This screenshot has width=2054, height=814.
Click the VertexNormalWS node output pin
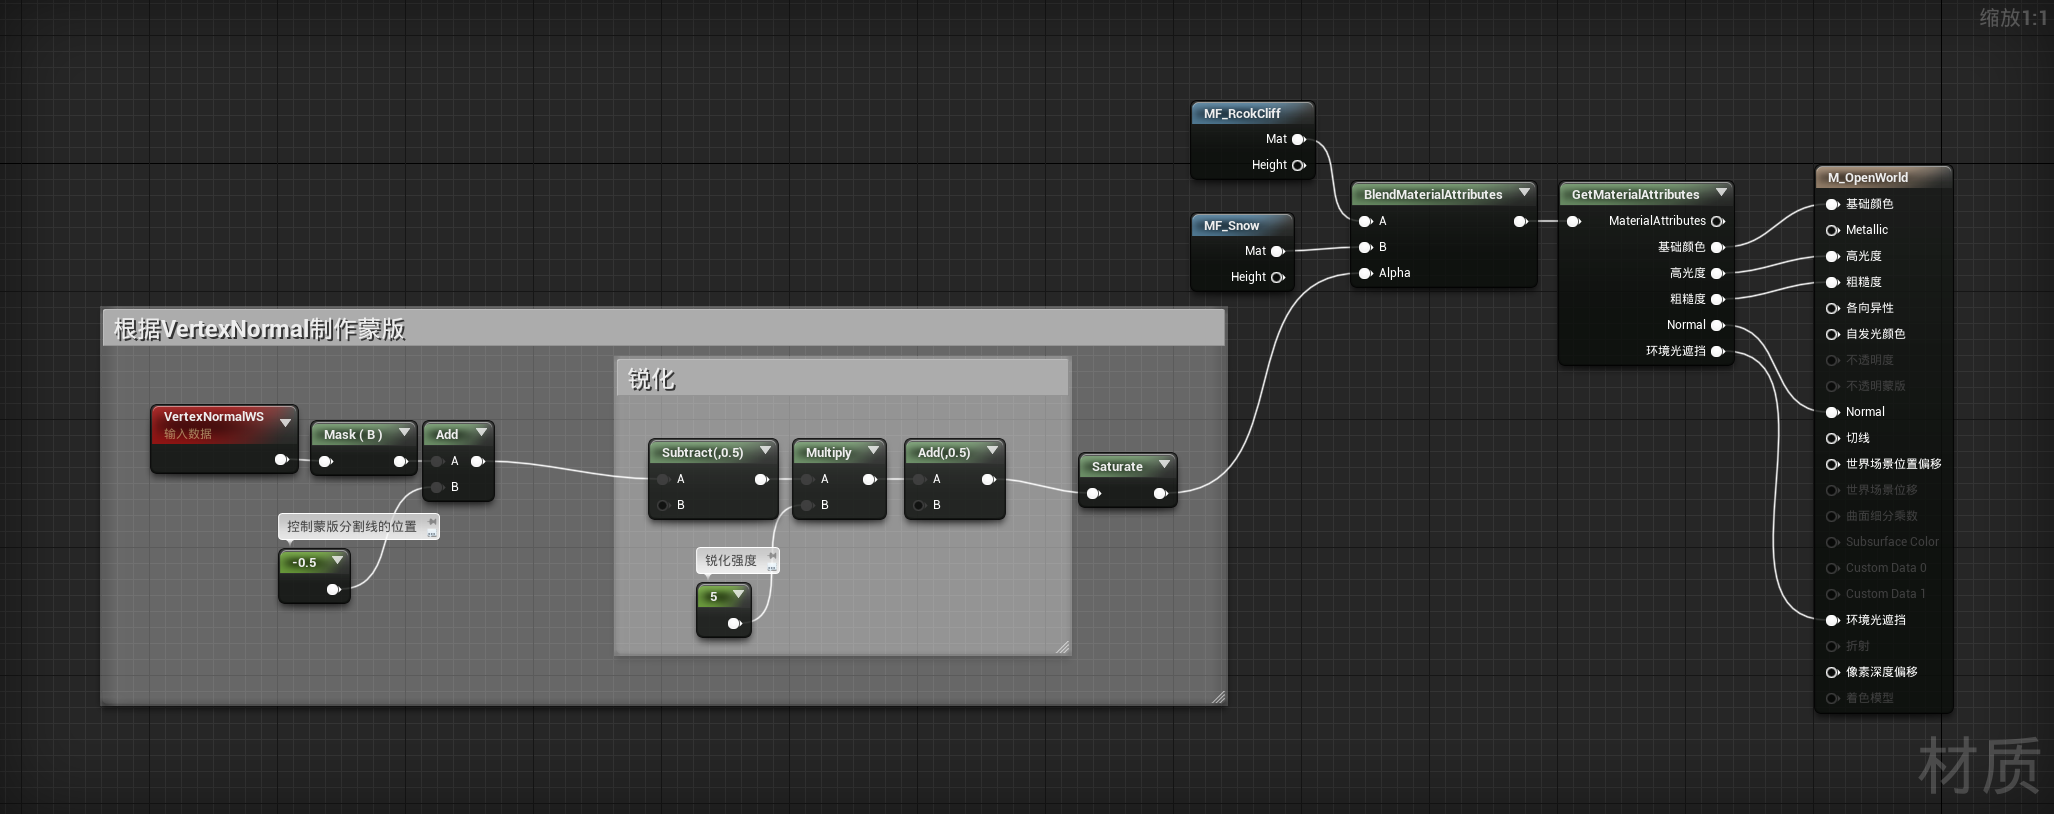[x=281, y=460]
